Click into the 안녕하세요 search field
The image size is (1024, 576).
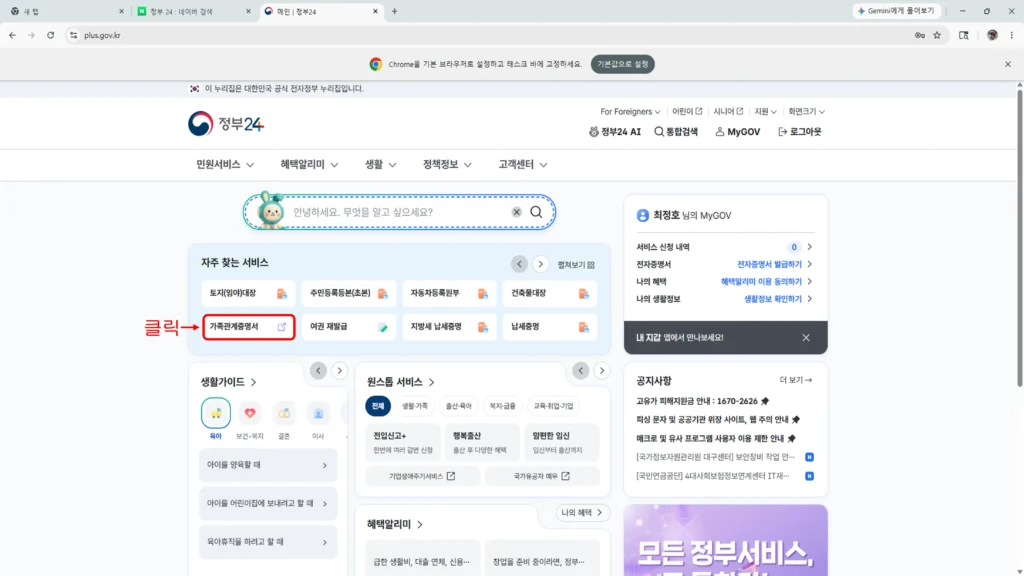click(398, 212)
